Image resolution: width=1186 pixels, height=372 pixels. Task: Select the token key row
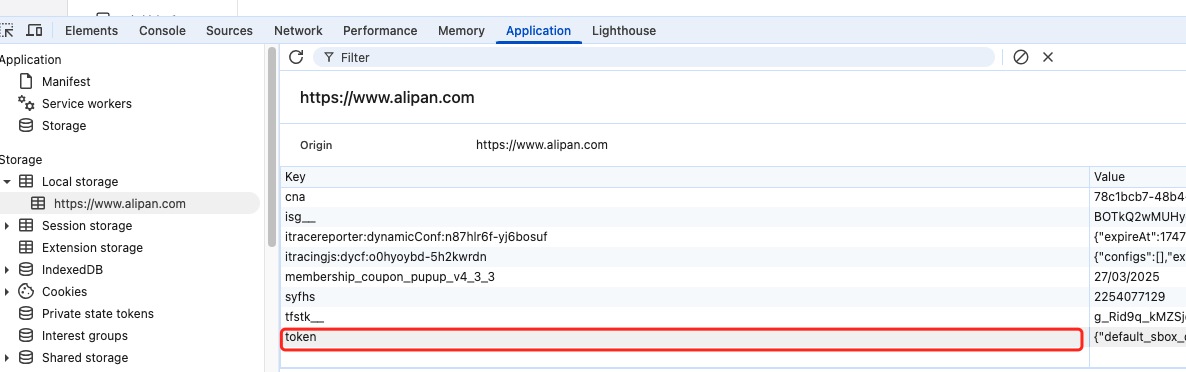pyautogui.click(x=685, y=338)
